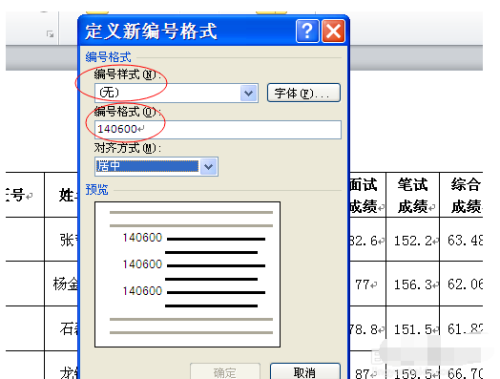This screenshot has height=379, width=500.
Task: Click the 取消 button
Action: pos(305,371)
